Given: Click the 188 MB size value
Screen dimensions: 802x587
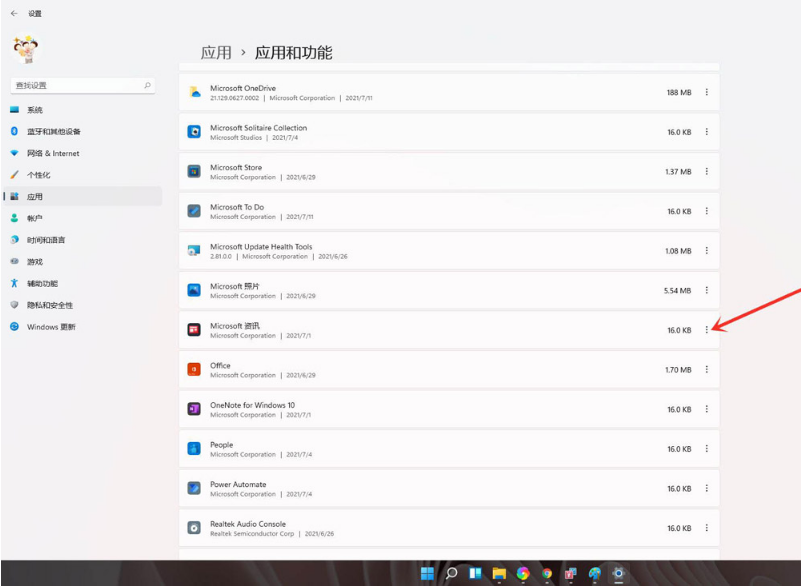Looking at the screenshot, I should tap(679, 93).
